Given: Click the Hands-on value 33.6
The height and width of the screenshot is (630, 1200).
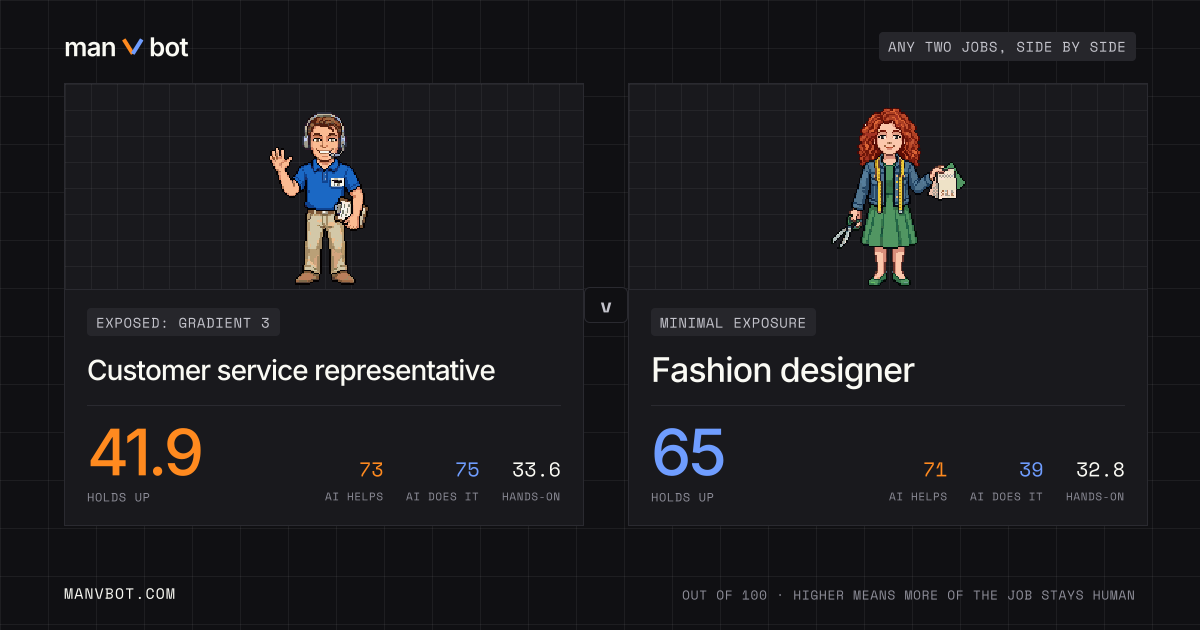Looking at the screenshot, I should pos(536,470).
